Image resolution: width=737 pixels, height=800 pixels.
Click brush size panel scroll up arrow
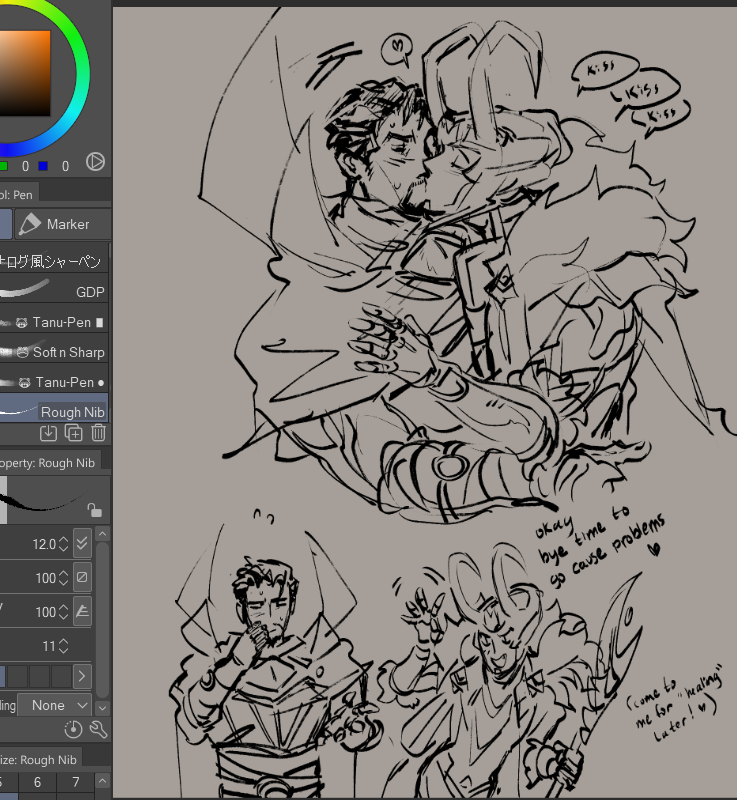tap(103, 781)
